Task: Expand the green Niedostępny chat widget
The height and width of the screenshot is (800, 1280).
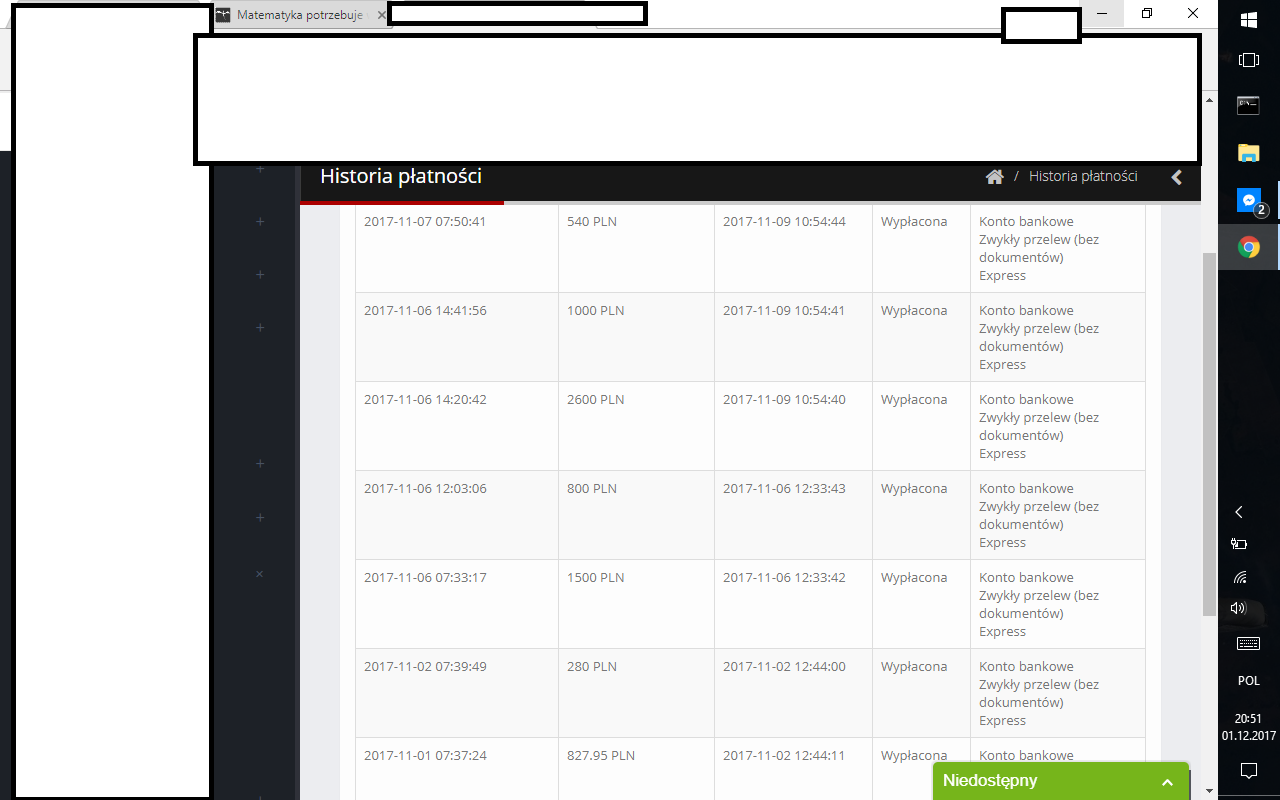Action: pos(1060,781)
